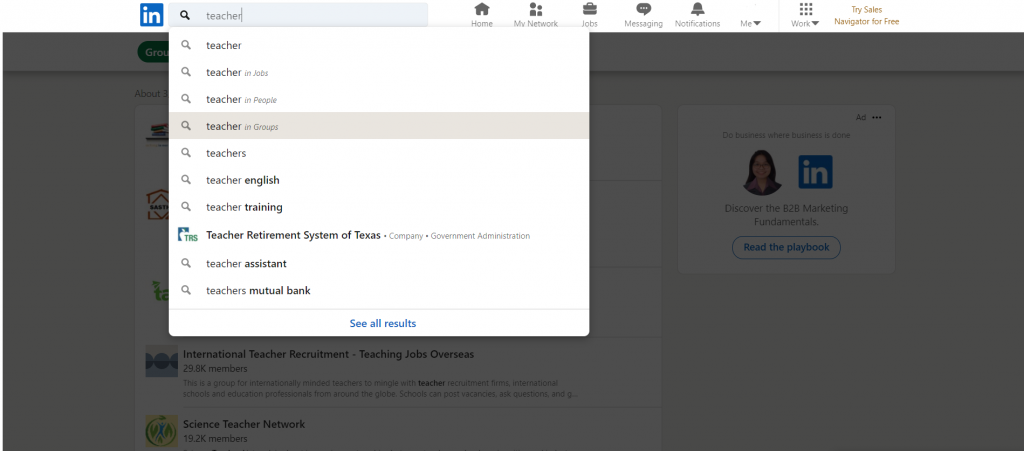Choose 'teacher assistant' suggestion

(x=379, y=263)
